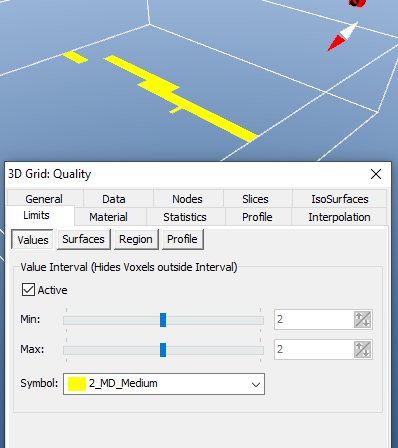This screenshot has height=448, width=398.
Task: Open the IsoSurfaces tab
Action: (x=340, y=199)
